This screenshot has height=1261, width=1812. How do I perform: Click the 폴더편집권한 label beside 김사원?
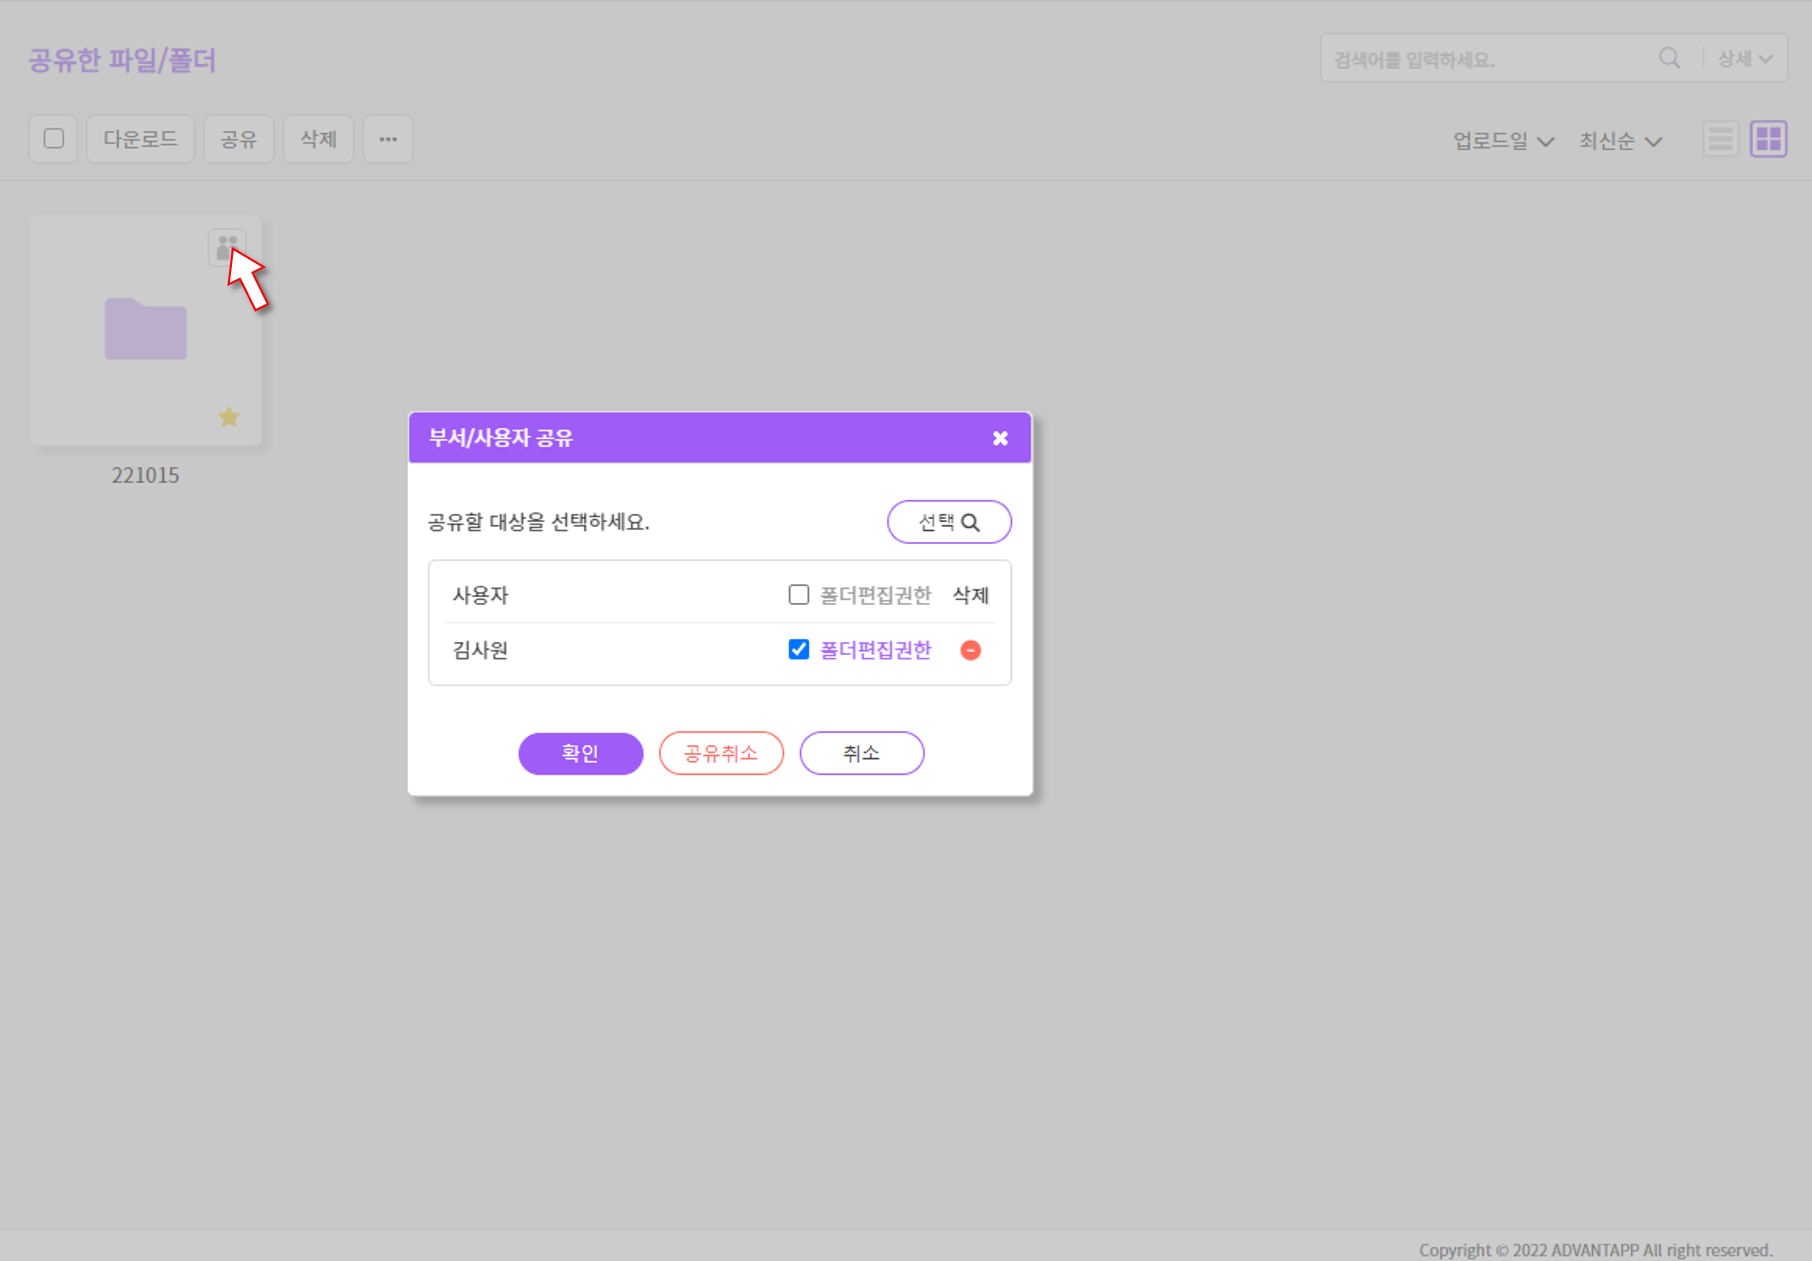[x=876, y=650]
